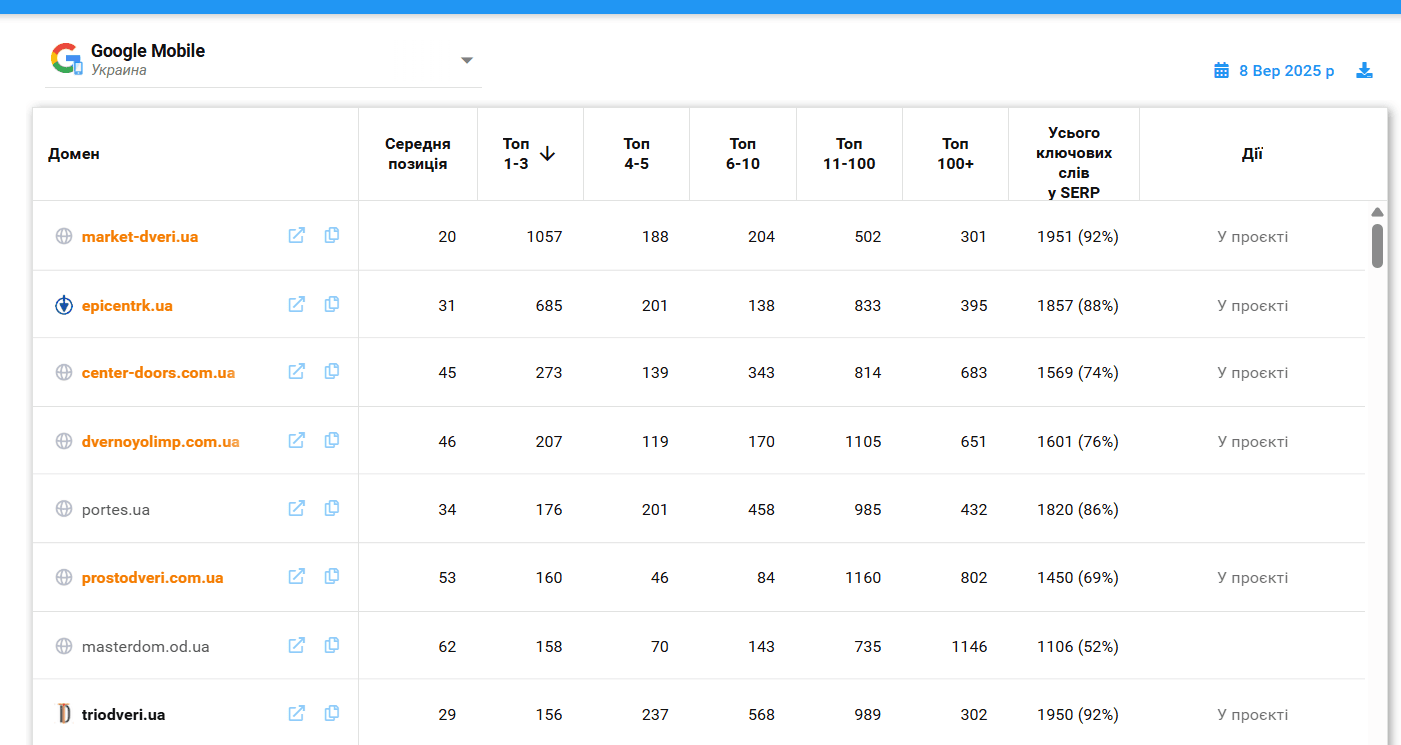Click the 1057 value in Топ 1-3
This screenshot has height=745, width=1401.
544,237
